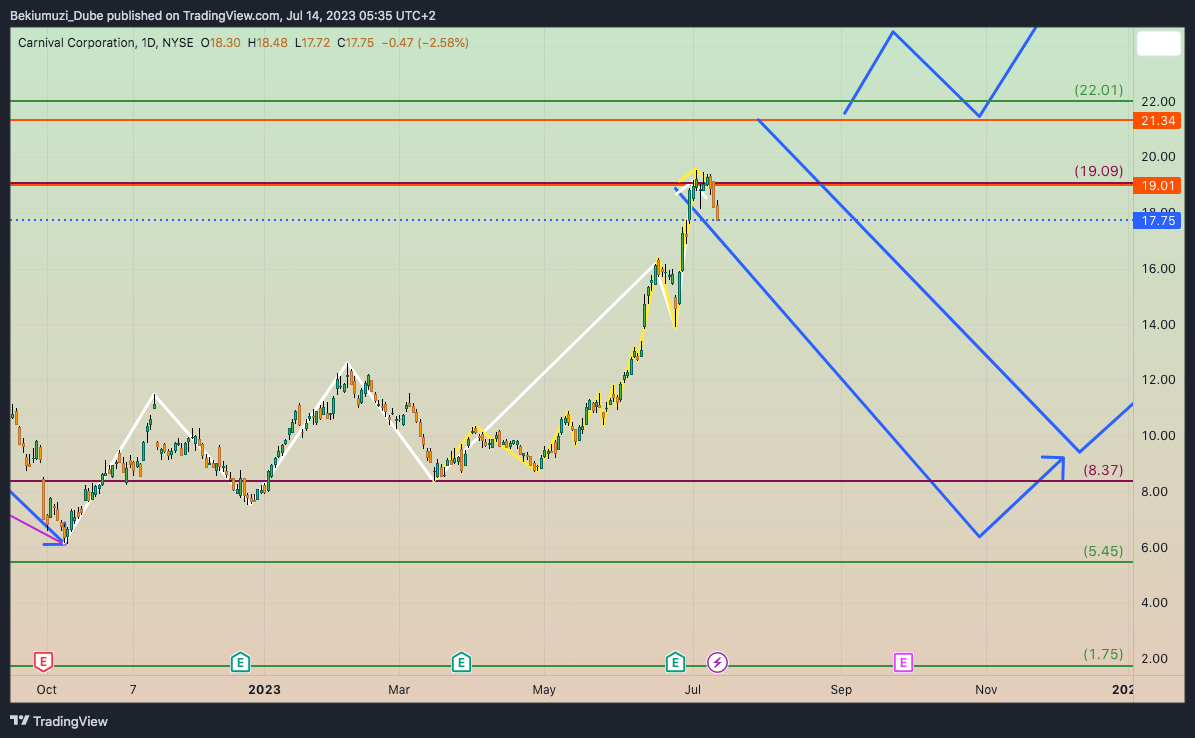
Task: Click the open price O18.30 value
Action: [x=220, y=43]
